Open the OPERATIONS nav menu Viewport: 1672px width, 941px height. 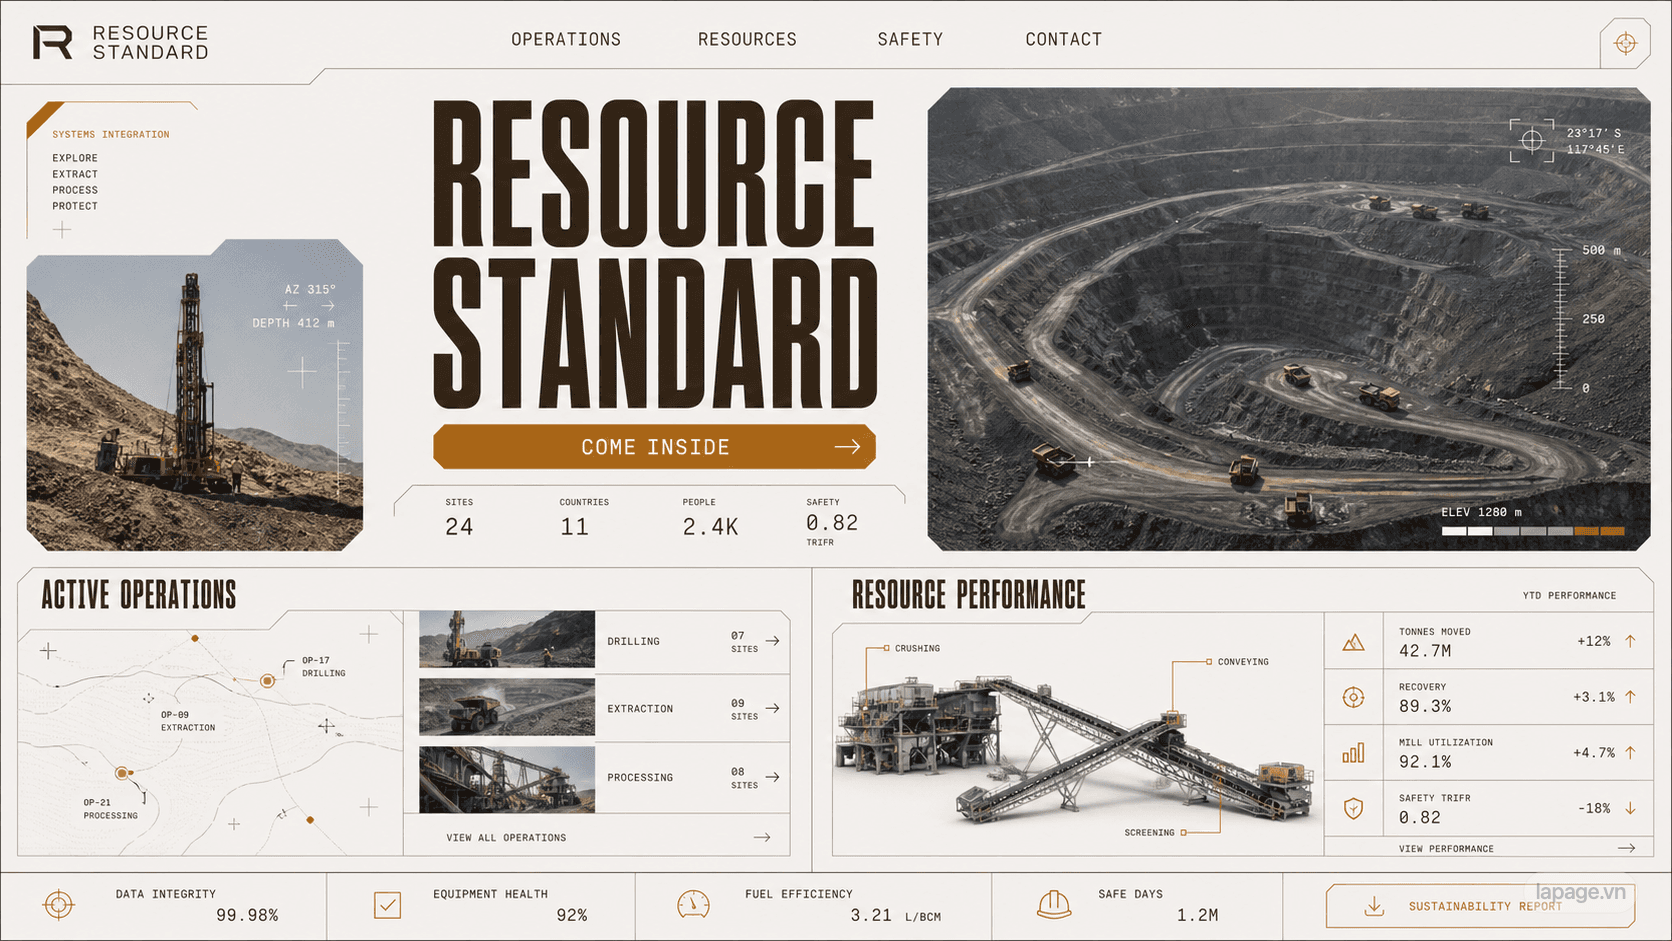coord(566,39)
